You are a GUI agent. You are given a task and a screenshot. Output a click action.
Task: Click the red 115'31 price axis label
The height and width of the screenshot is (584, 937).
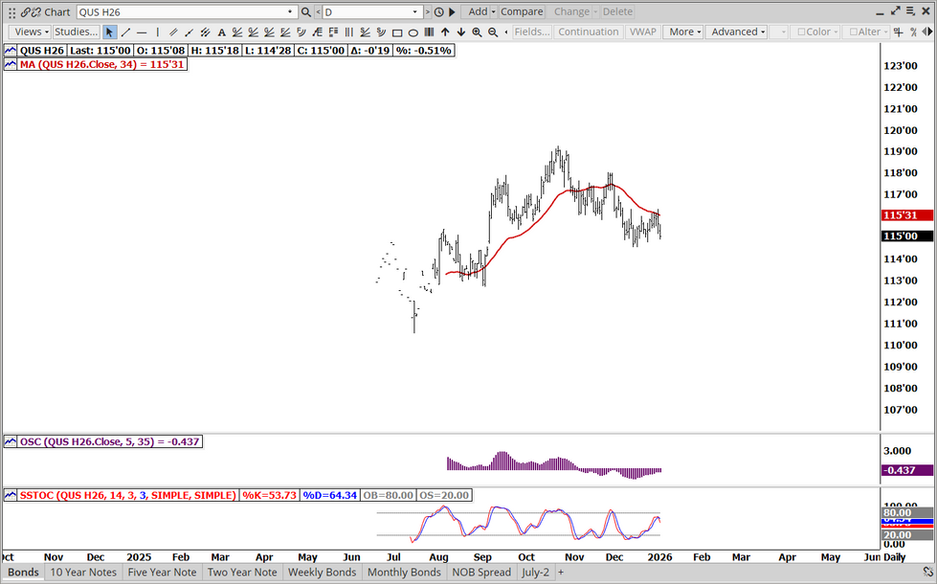point(907,215)
